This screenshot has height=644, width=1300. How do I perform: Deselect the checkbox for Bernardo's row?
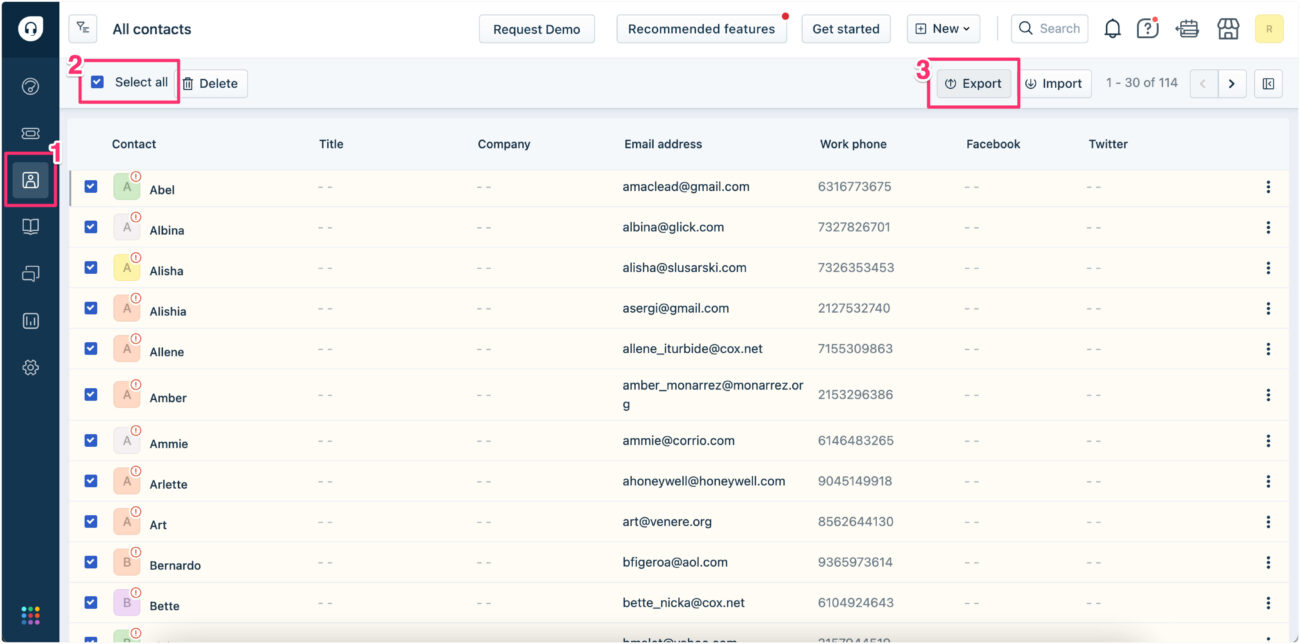pos(90,560)
